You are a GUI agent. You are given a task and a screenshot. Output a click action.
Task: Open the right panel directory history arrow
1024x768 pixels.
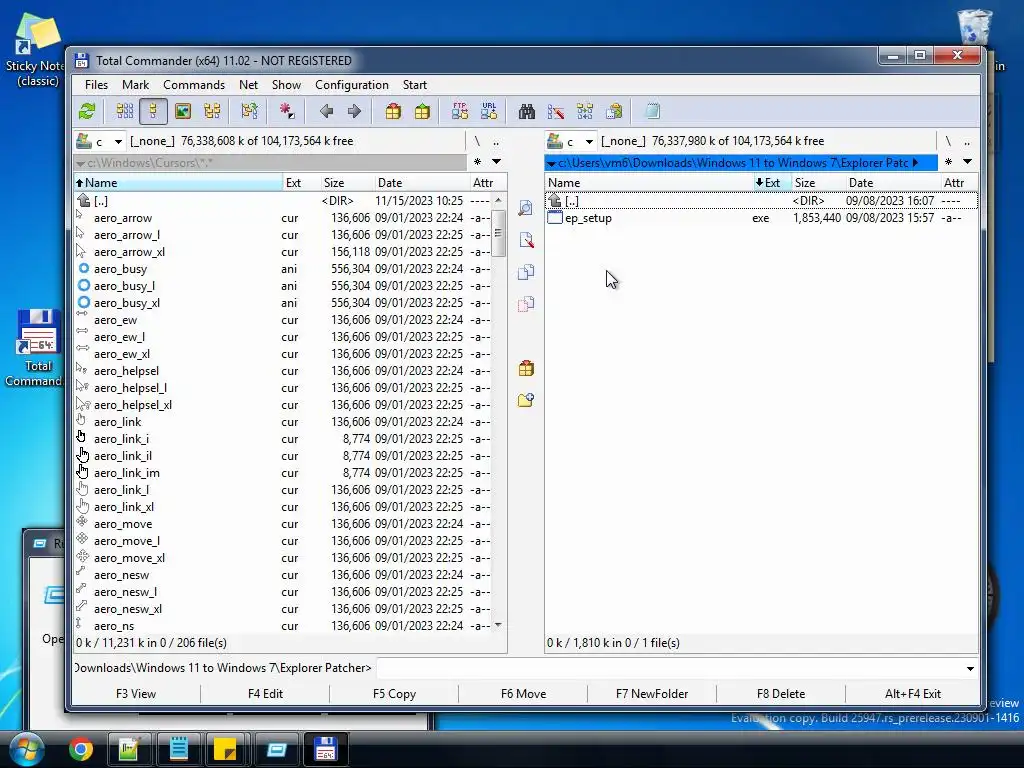pyautogui.click(x=967, y=162)
